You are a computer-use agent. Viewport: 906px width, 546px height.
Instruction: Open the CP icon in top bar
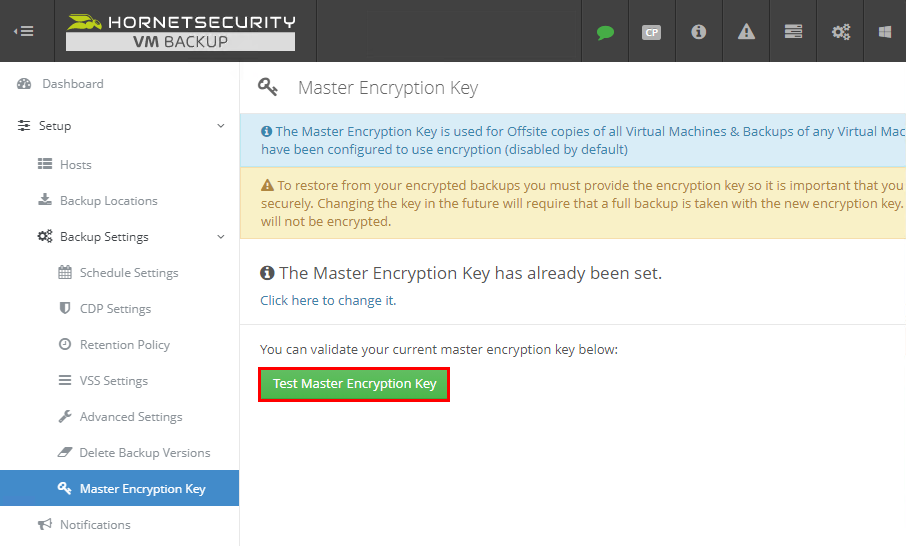(x=652, y=32)
